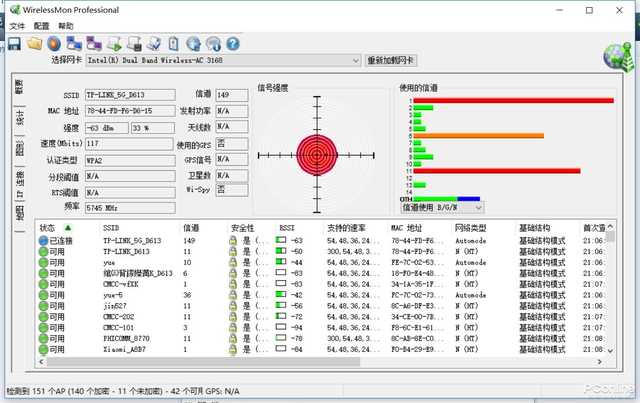The width and height of the screenshot is (640, 403).
Task: Click the purple networked computers toolbar icon
Action: click(x=94, y=43)
